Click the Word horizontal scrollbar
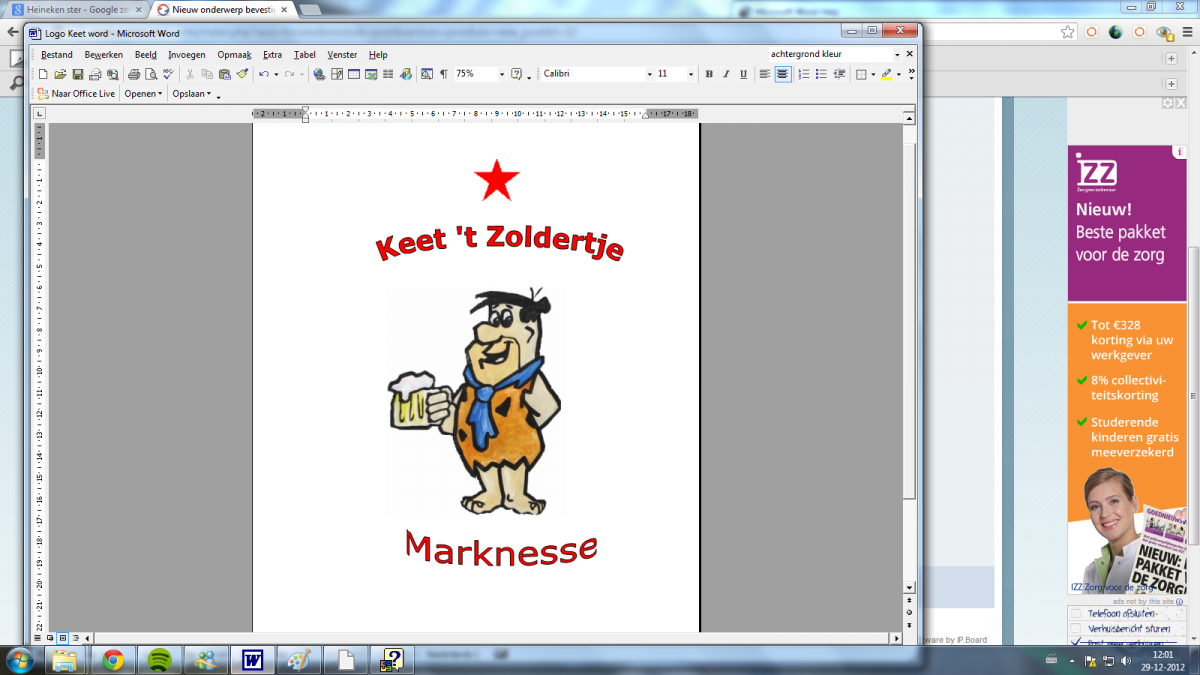 [490, 637]
